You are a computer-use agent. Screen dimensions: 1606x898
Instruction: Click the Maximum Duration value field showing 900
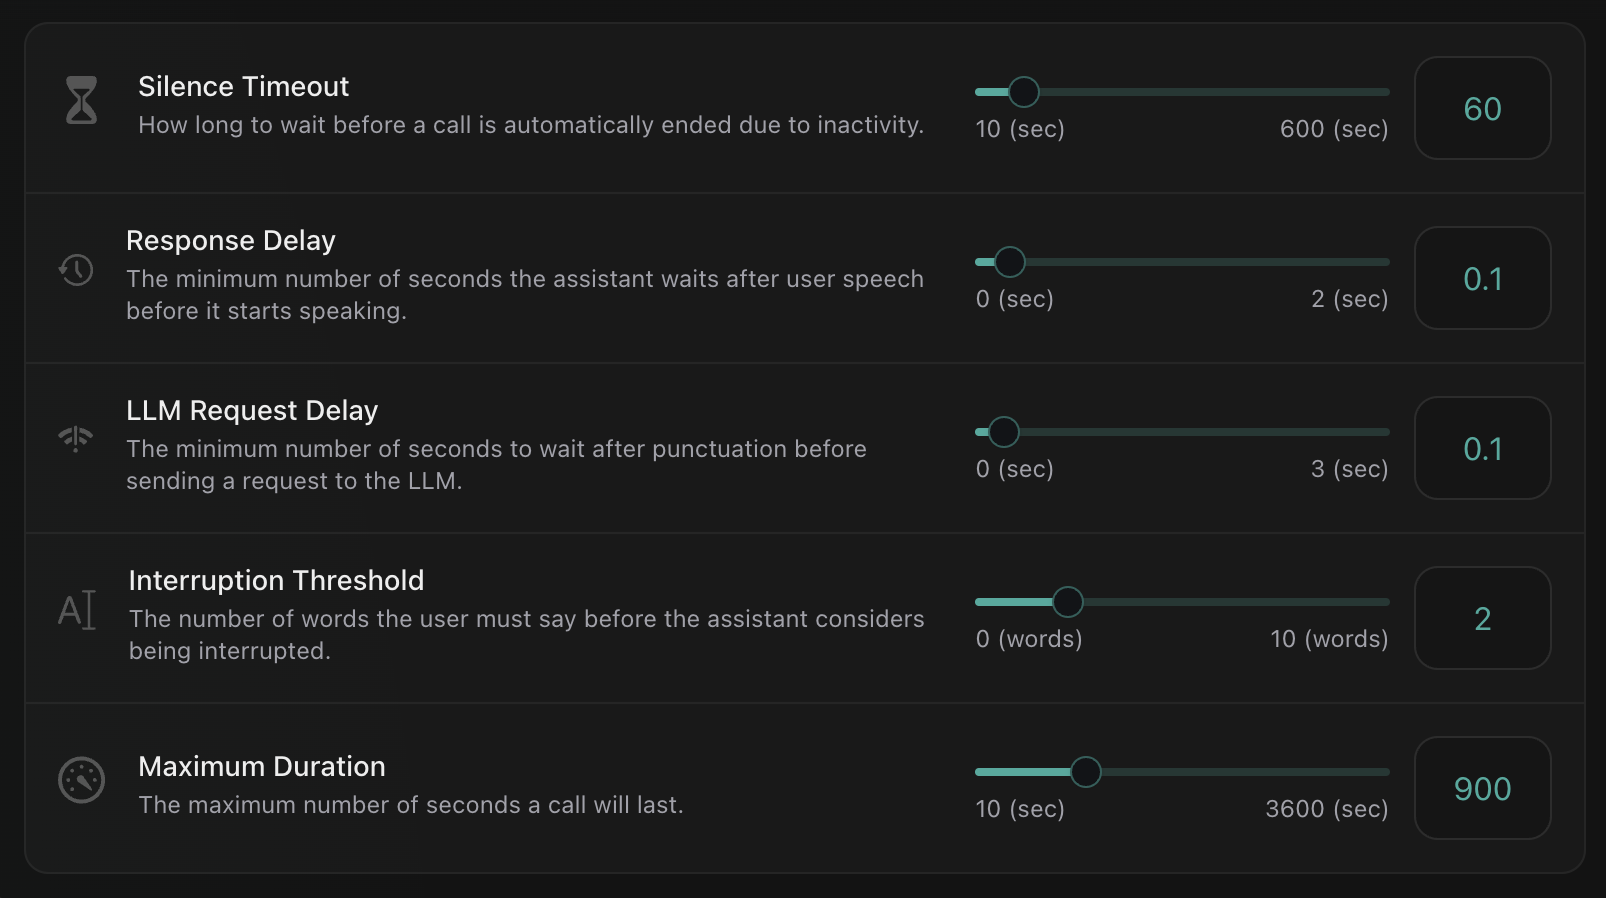click(x=1482, y=788)
